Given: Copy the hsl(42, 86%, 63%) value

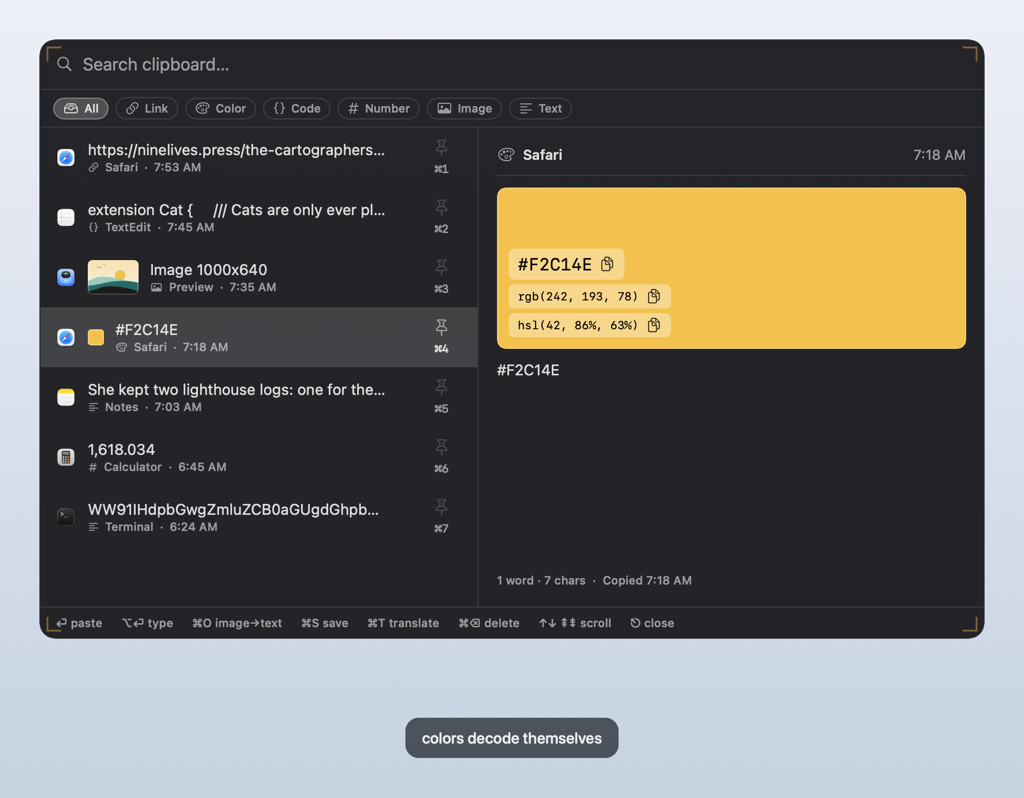Looking at the screenshot, I should click(x=654, y=325).
